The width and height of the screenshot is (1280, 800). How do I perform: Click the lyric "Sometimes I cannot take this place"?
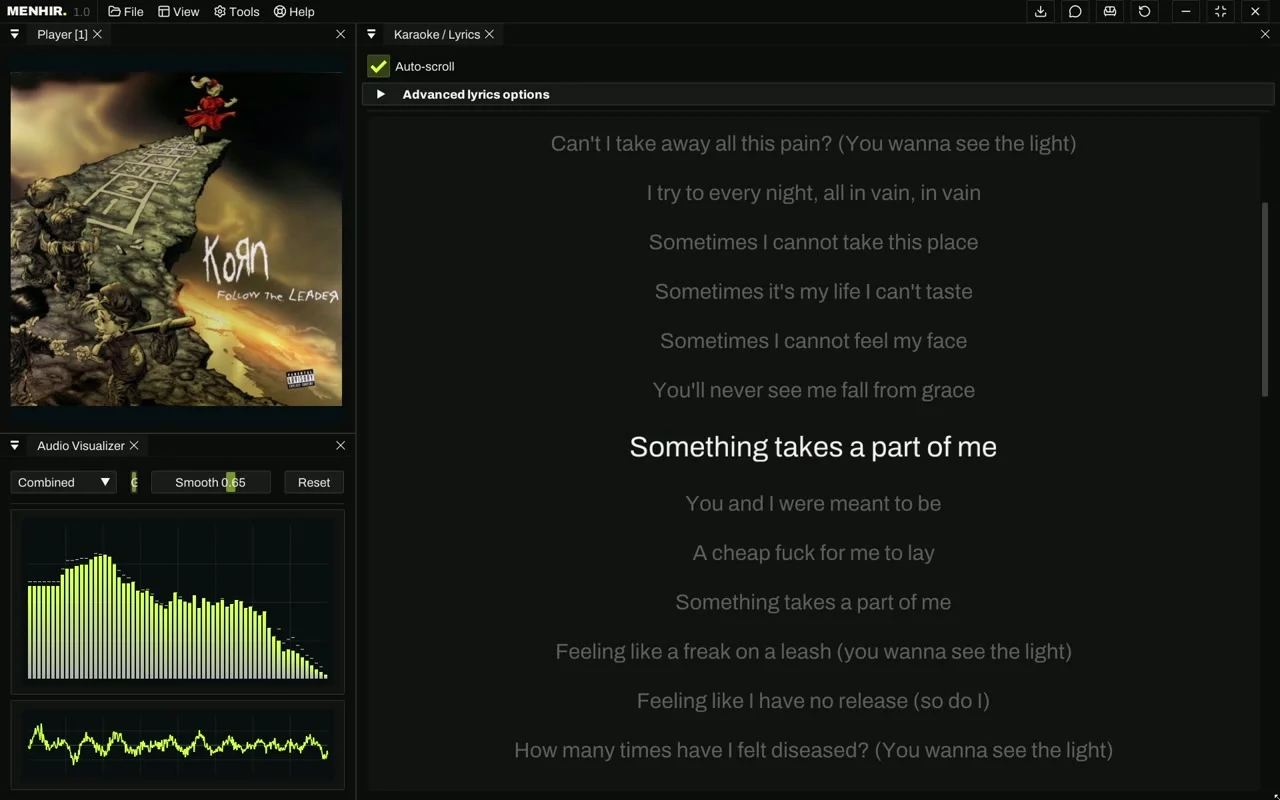coord(813,242)
